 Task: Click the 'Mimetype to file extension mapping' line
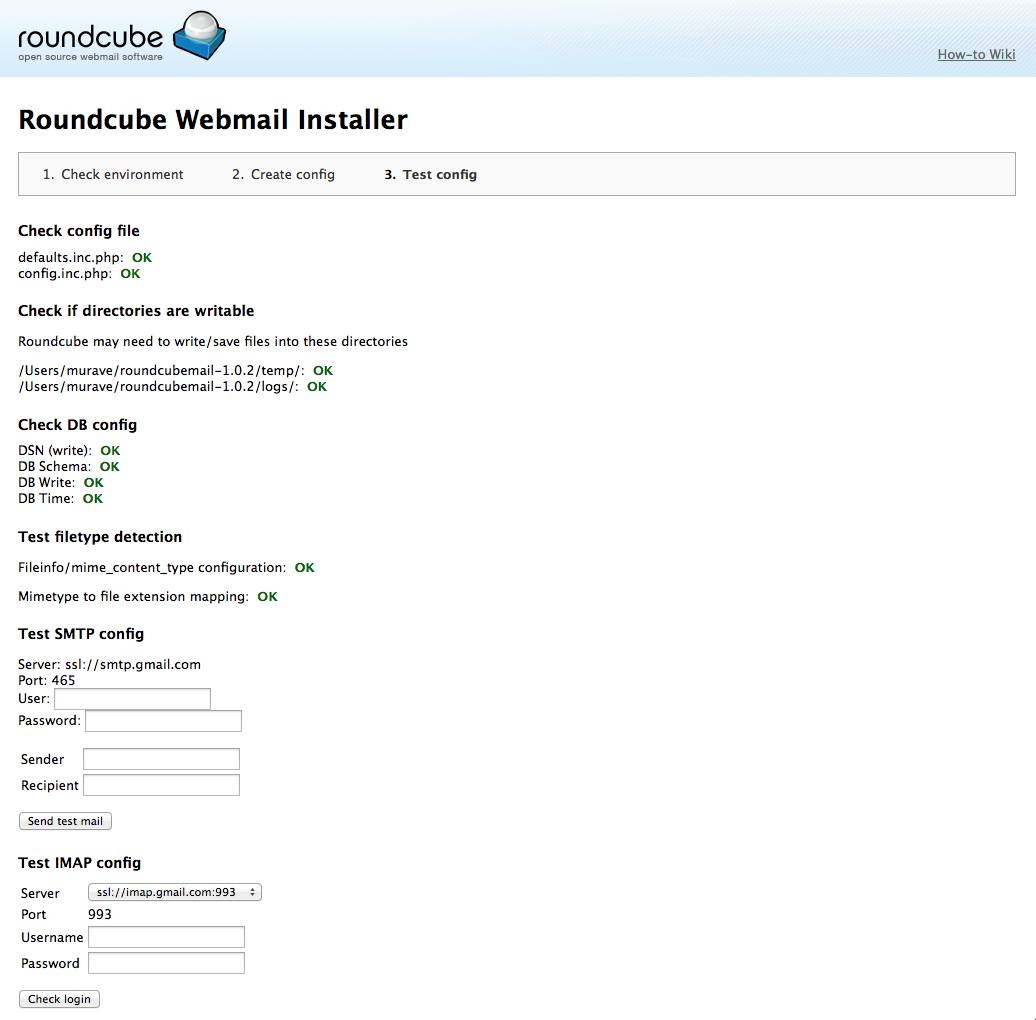click(x=148, y=597)
